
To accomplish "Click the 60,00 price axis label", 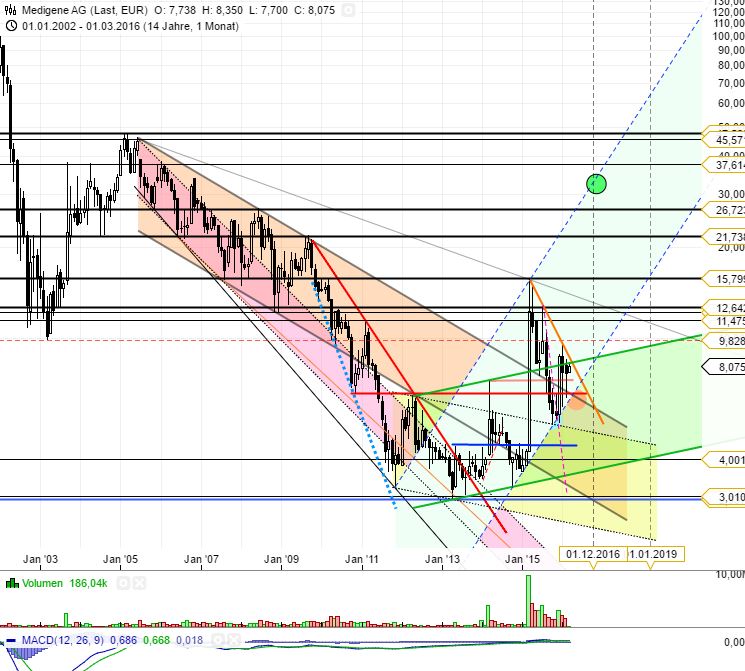I will (731, 103).
